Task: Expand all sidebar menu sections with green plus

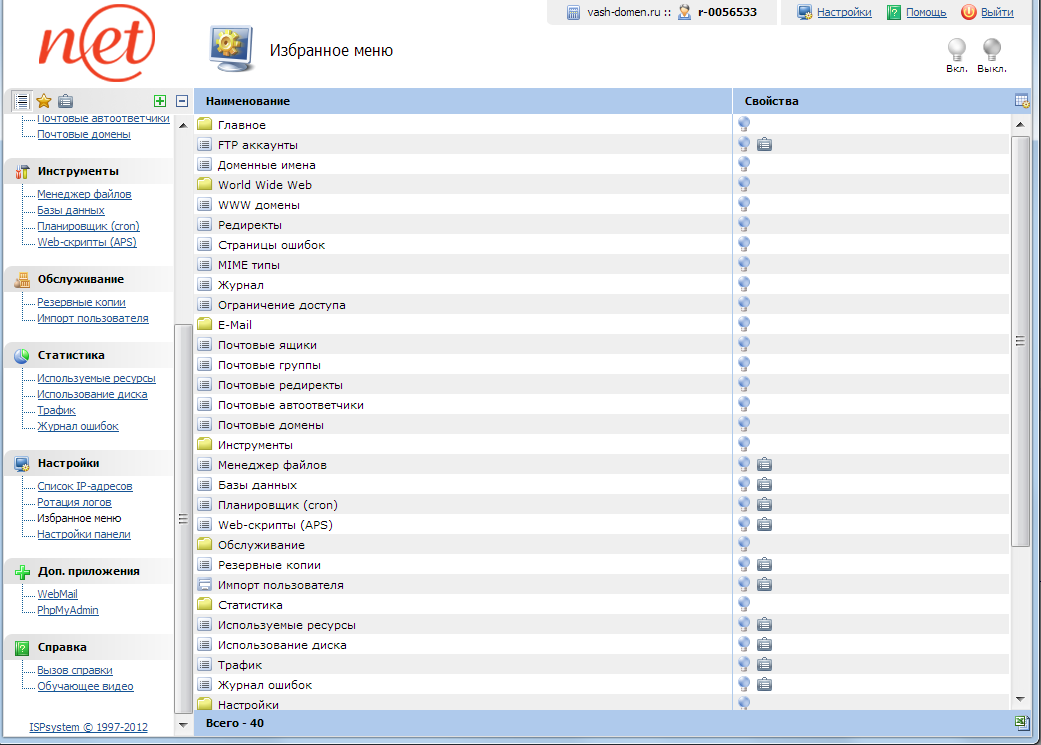Action: click(160, 101)
